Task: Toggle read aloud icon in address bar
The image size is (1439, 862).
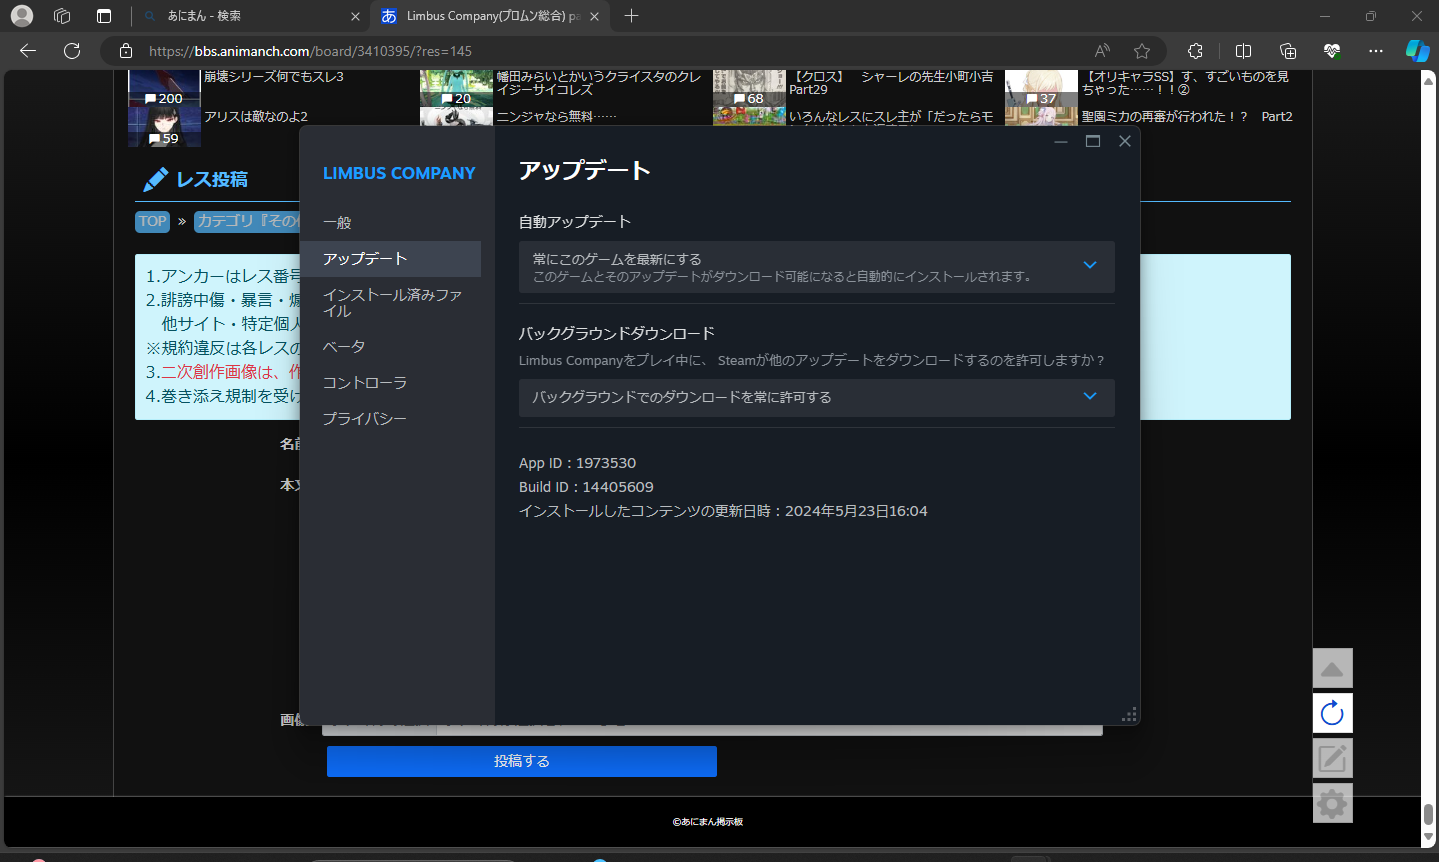Action: (1102, 51)
